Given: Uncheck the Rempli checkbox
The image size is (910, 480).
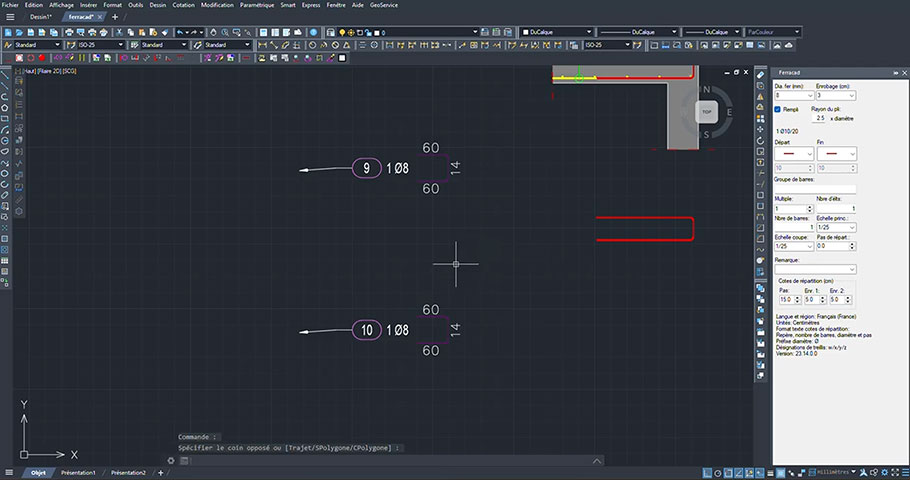Looking at the screenshot, I should point(778,109).
